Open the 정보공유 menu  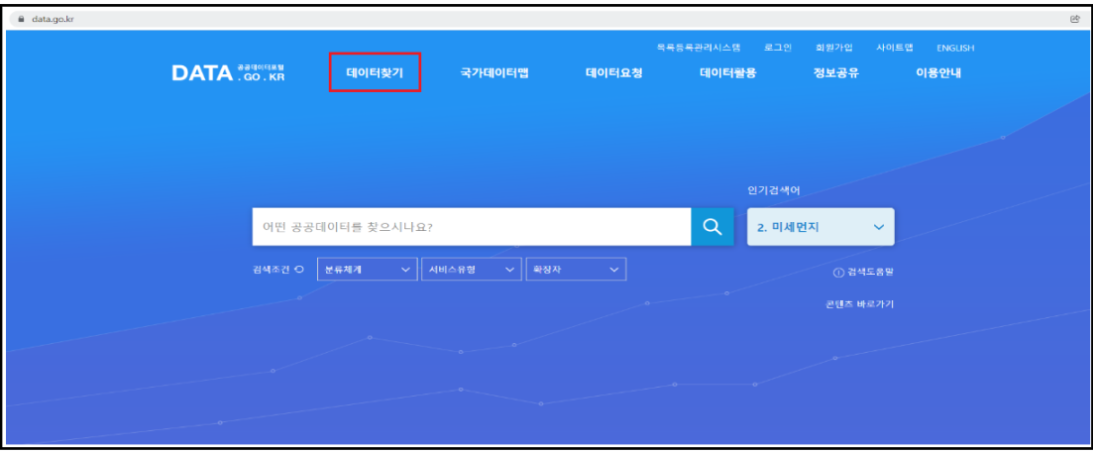click(x=836, y=73)
